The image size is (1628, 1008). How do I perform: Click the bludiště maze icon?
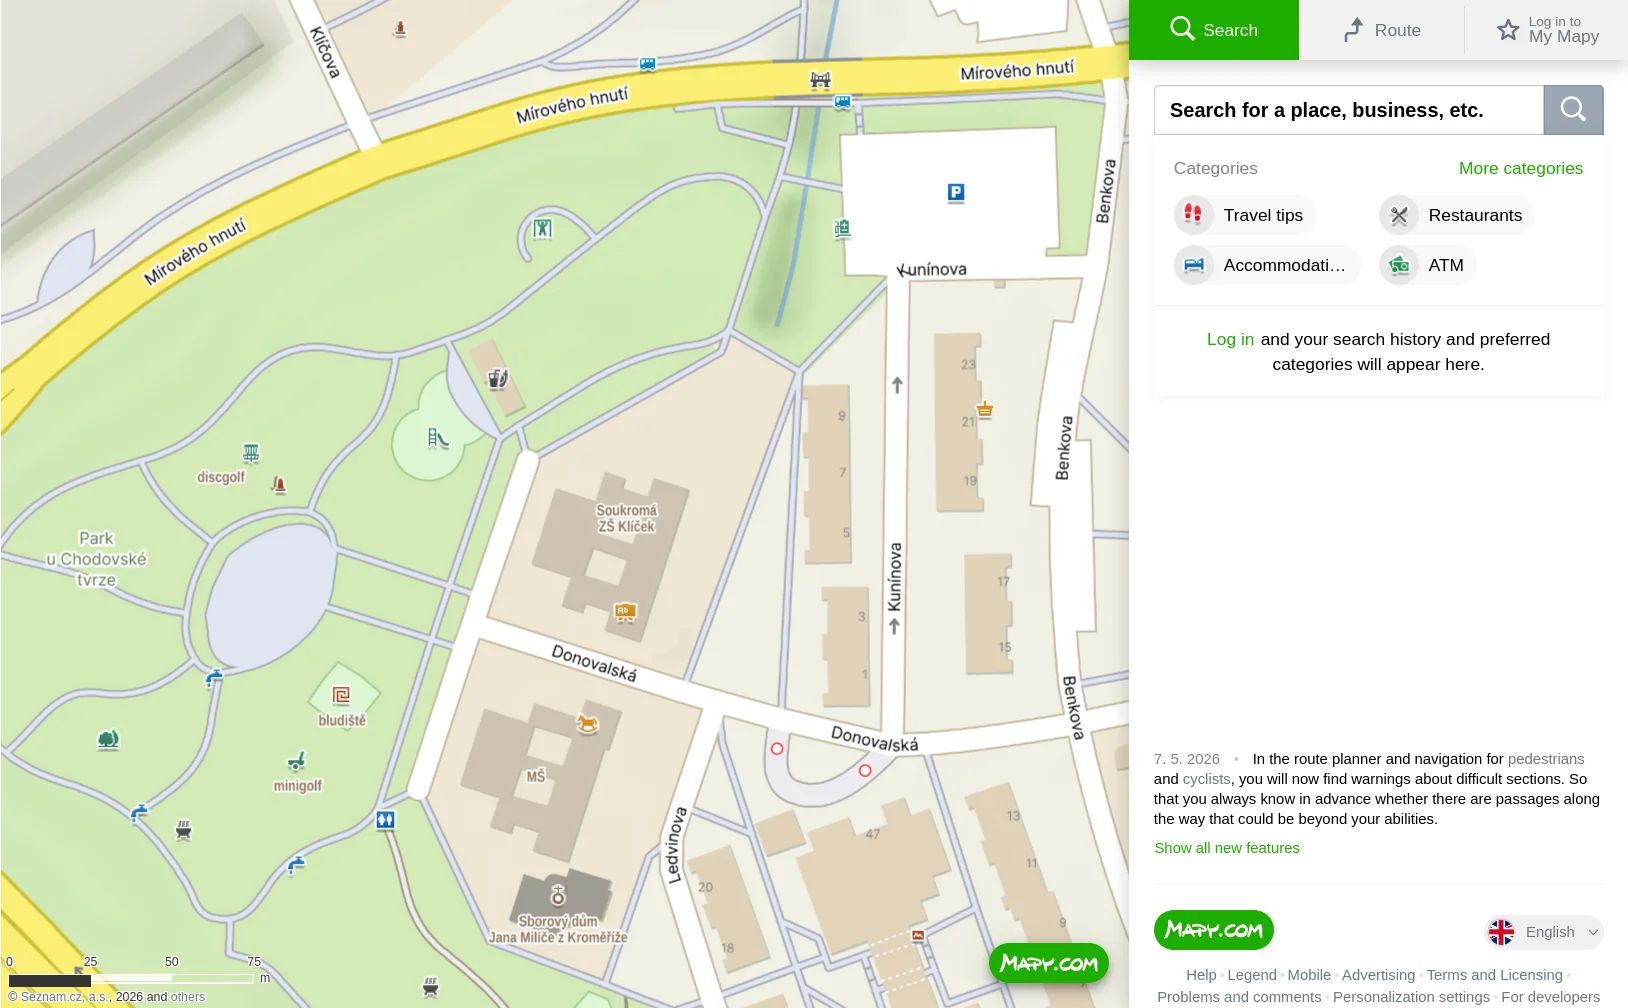click(x=341, y=695)
